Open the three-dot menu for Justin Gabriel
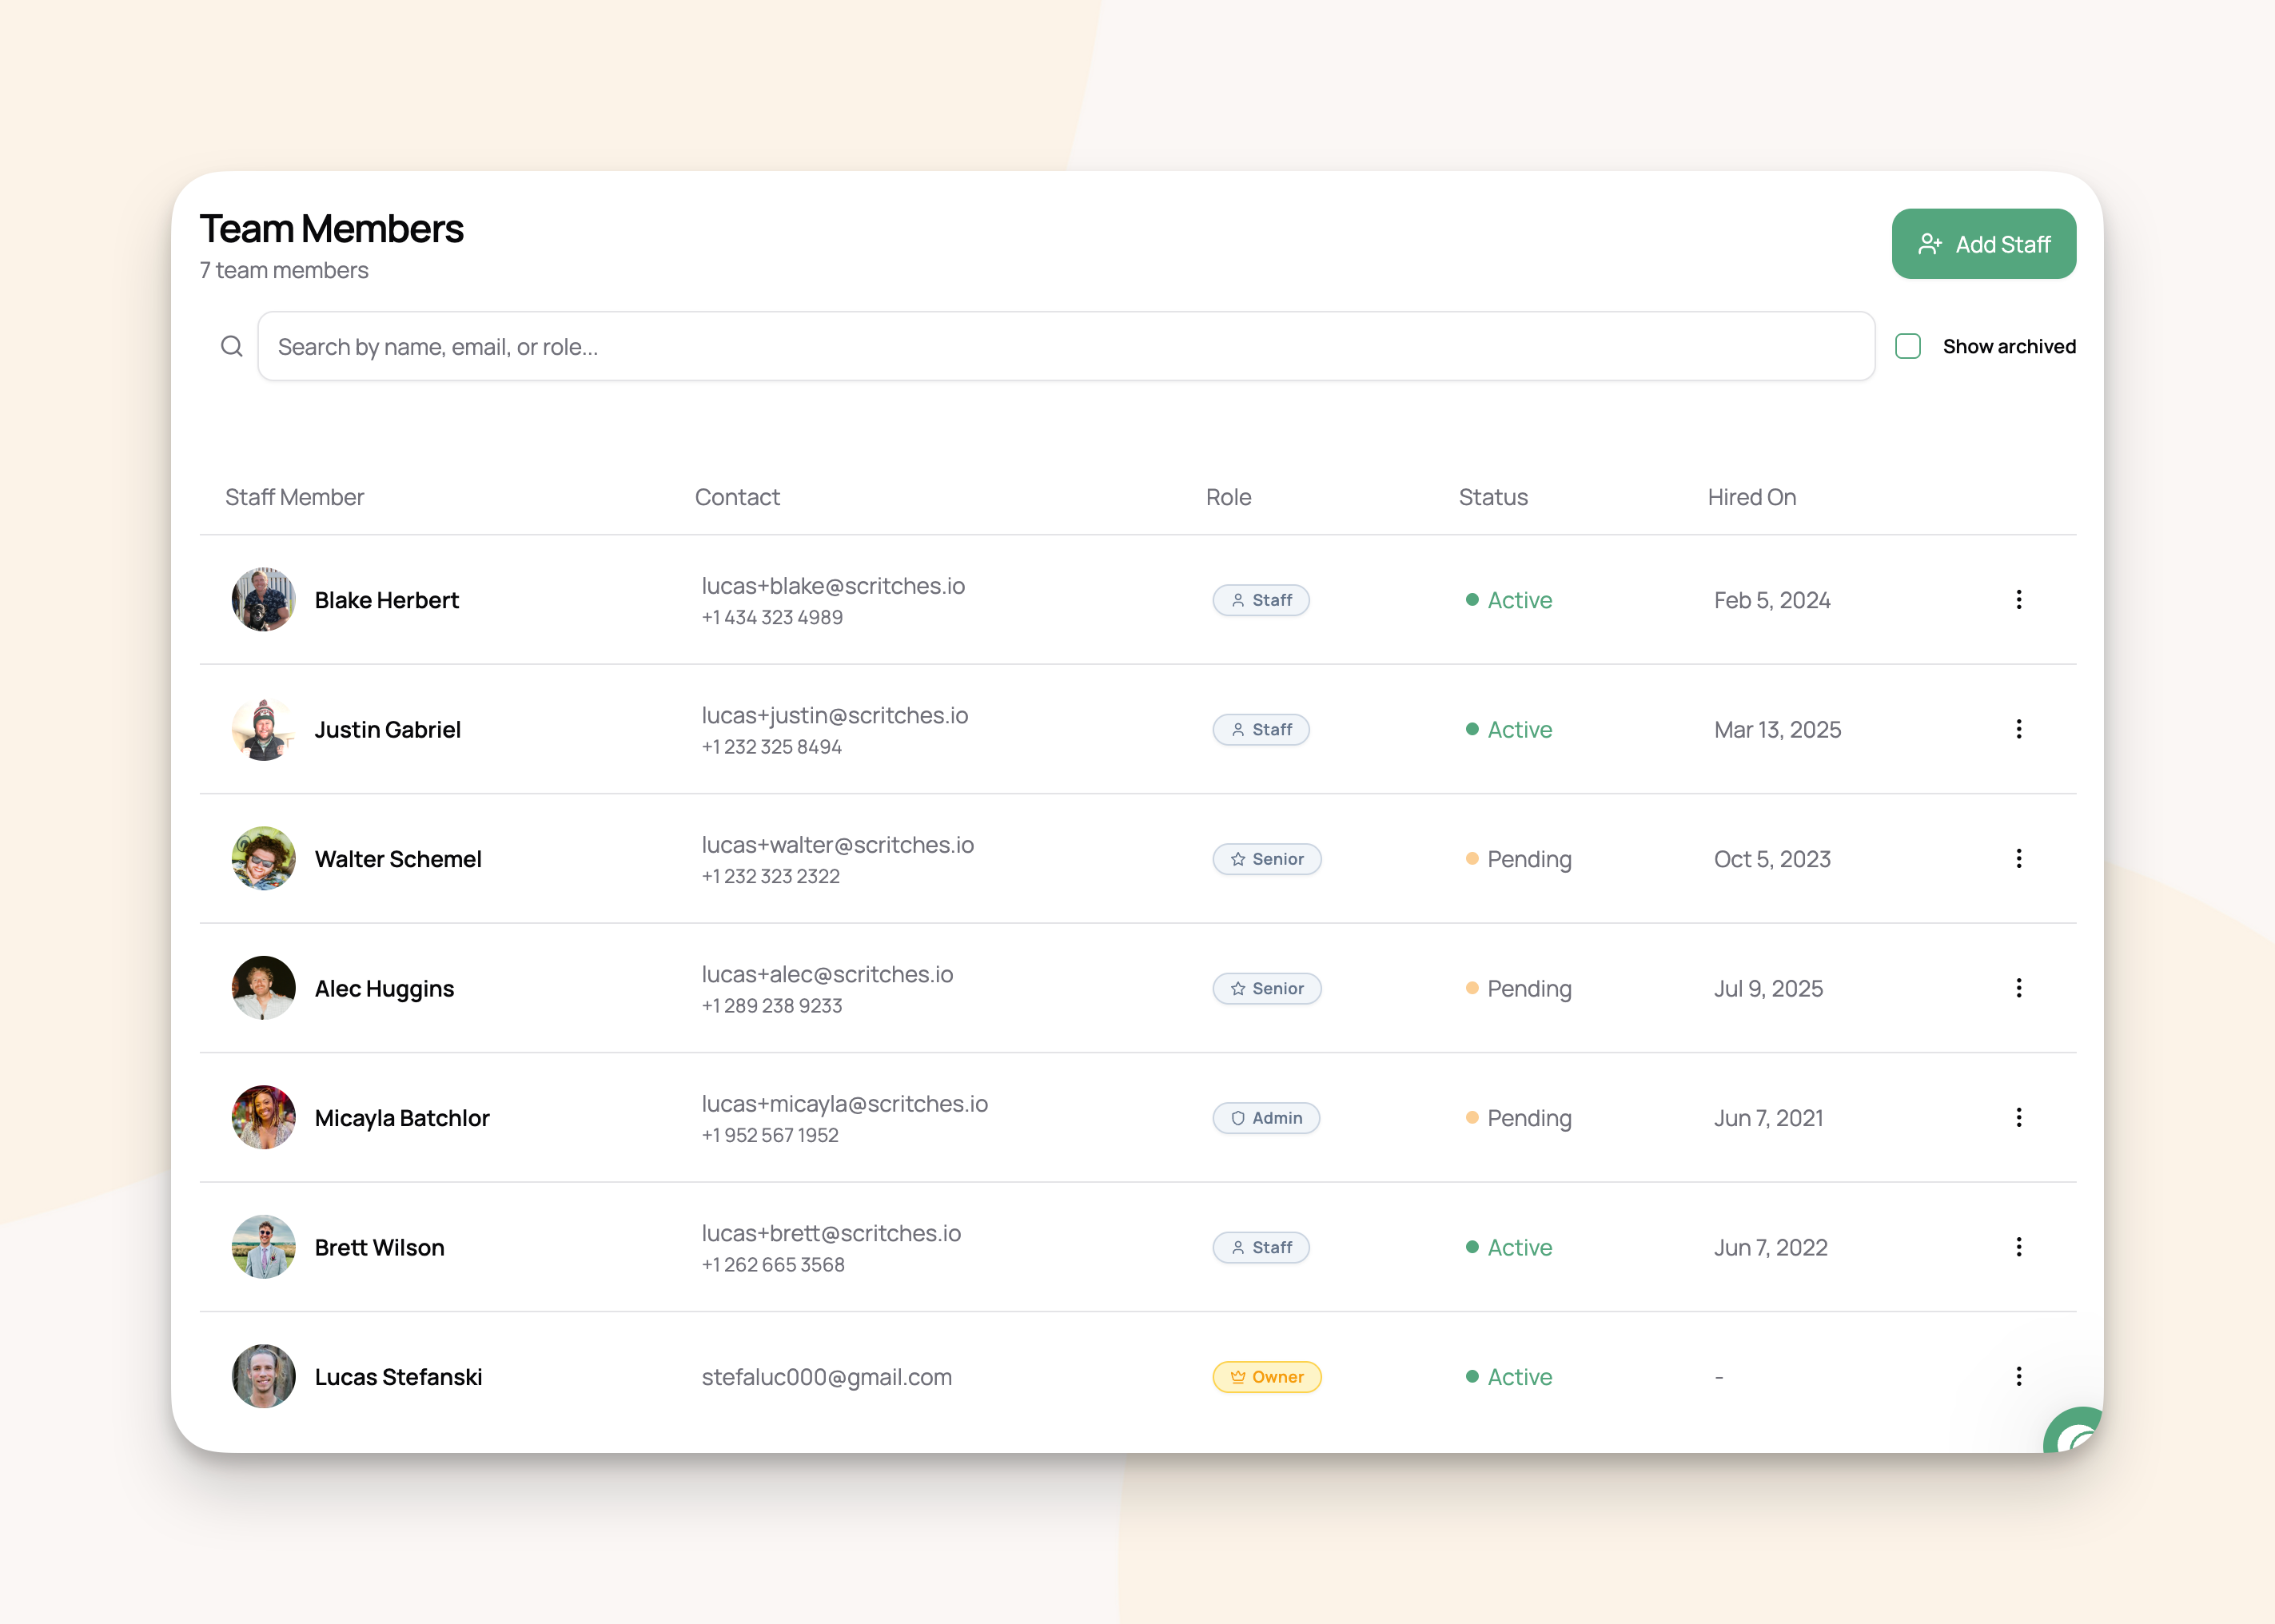2275x1624 pixels. coord(2018,729)
